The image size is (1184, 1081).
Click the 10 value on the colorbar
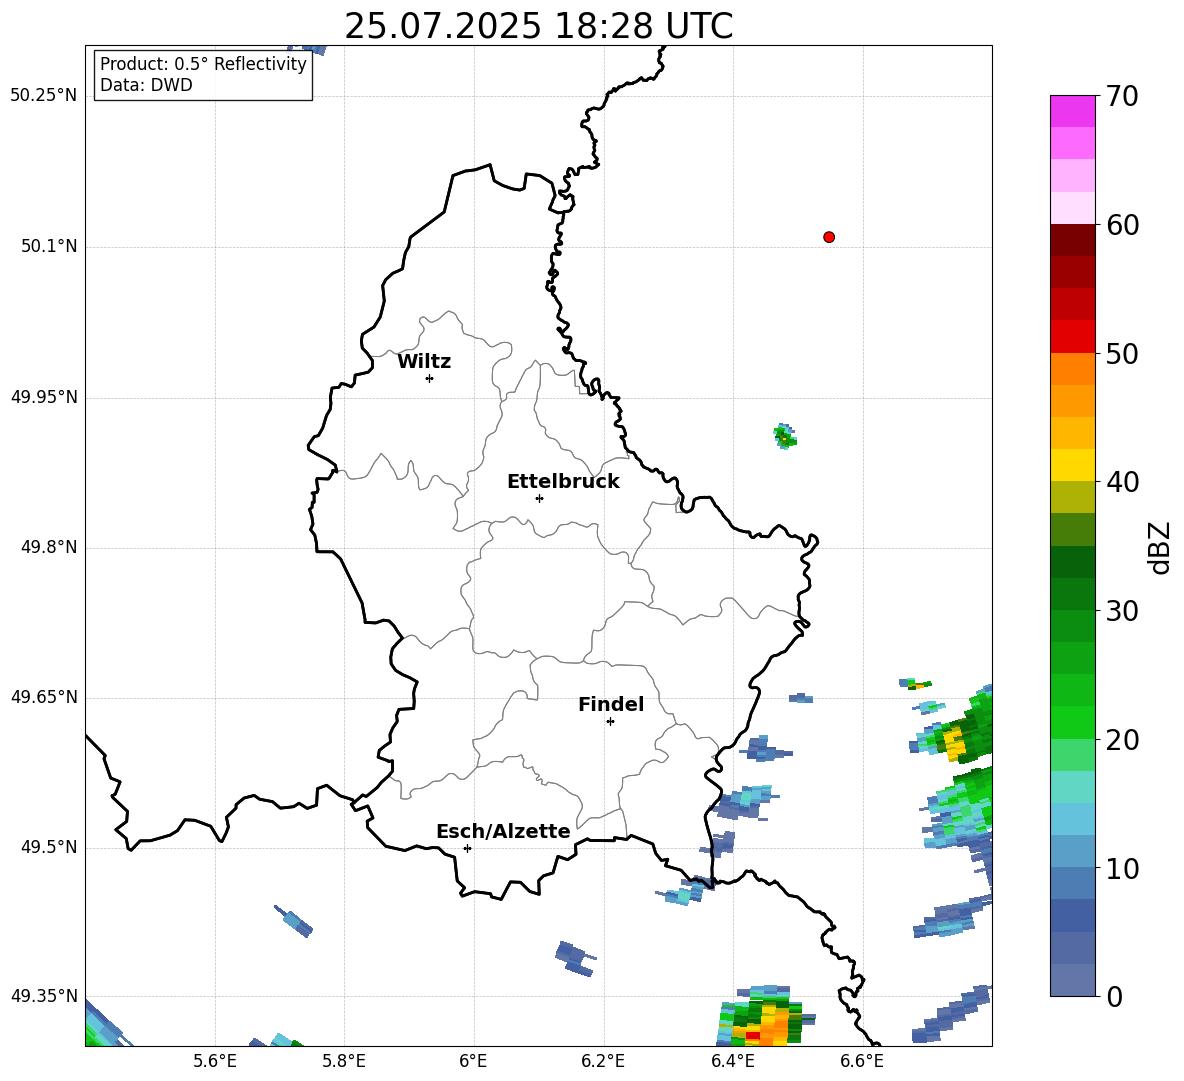(x=1122, y=868)
